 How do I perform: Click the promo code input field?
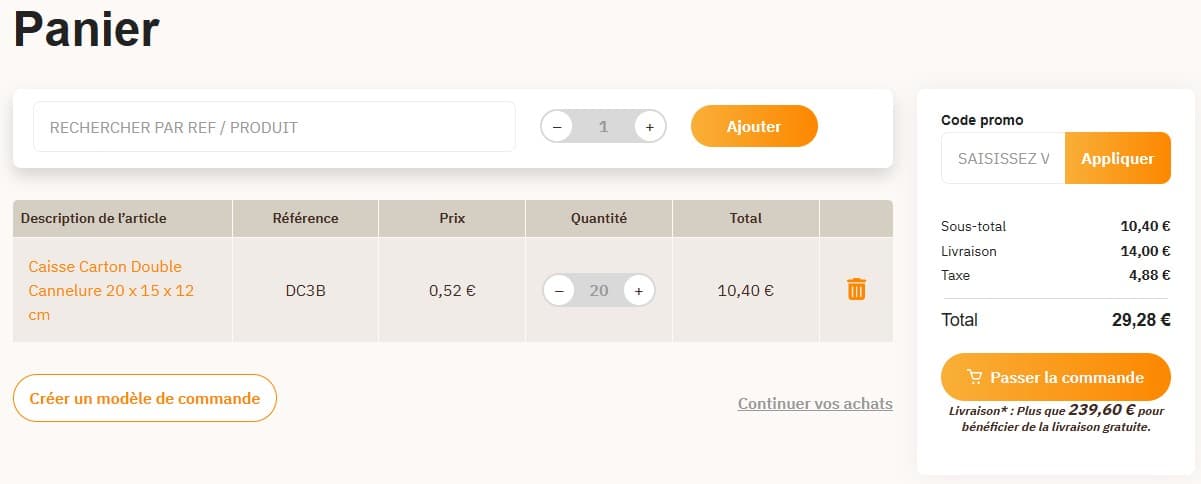pos(1003,158)
